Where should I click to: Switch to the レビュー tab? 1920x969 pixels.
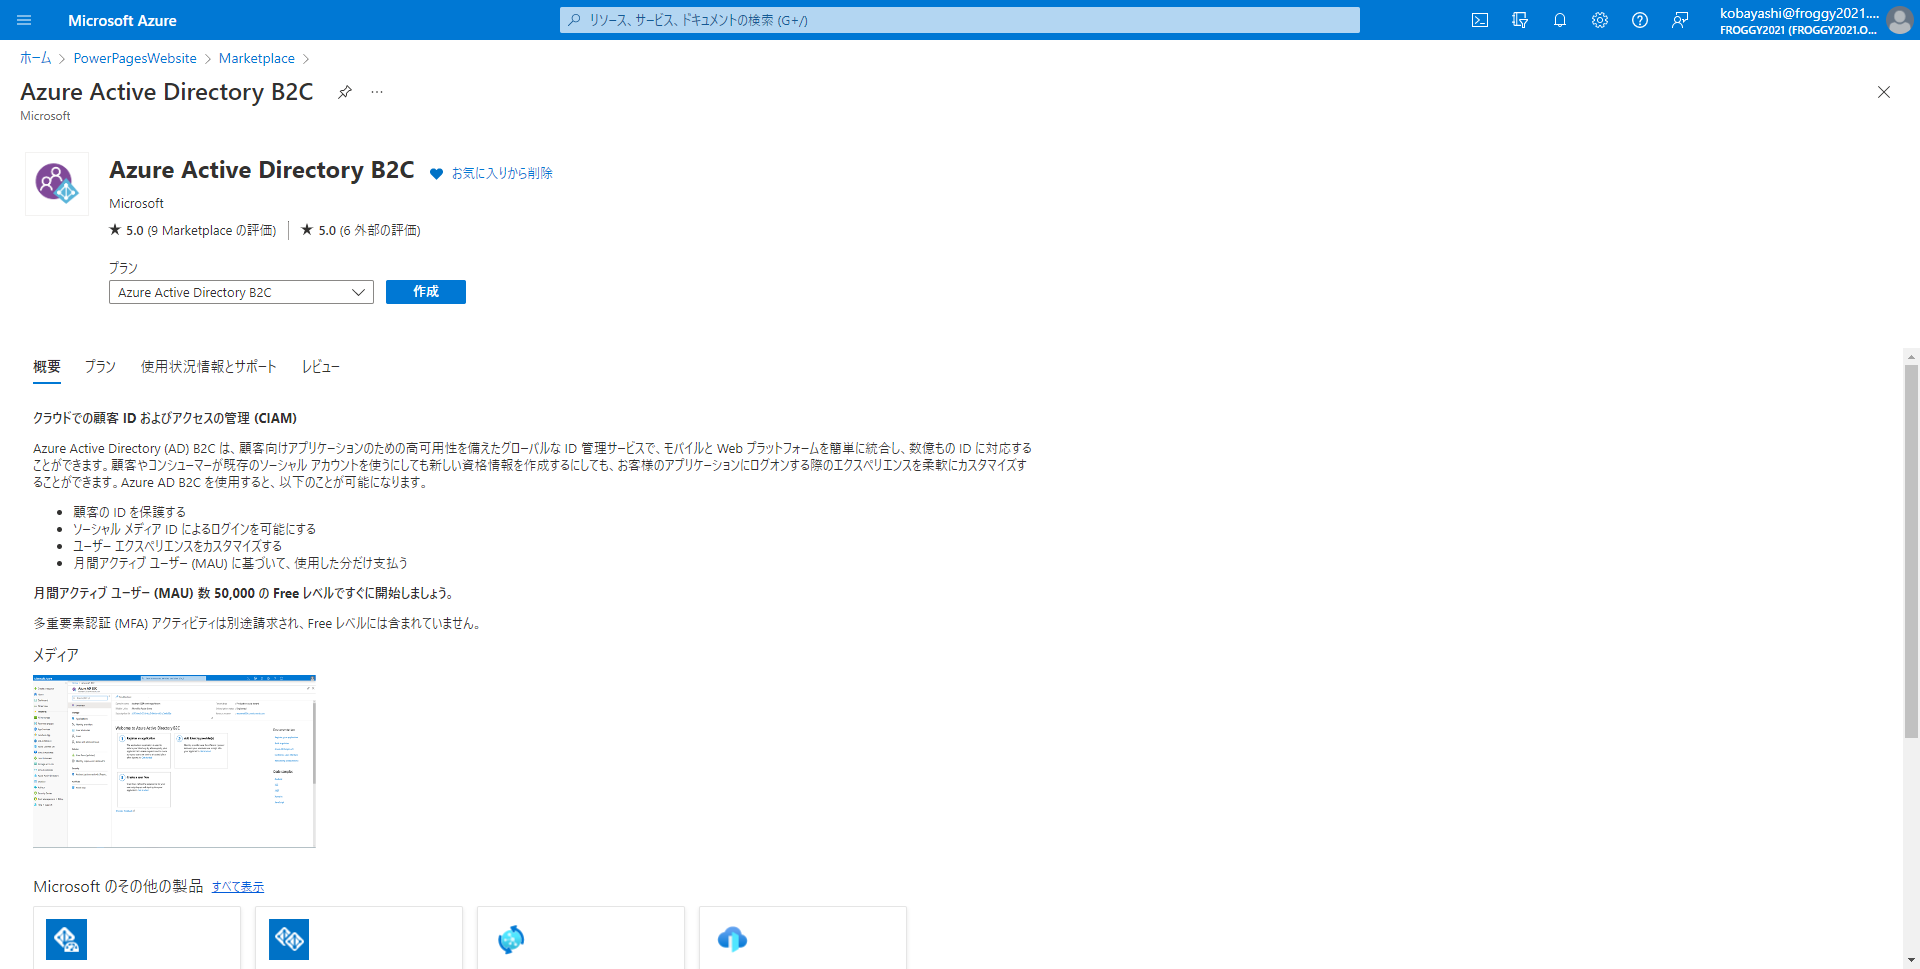tap(321, 367)
